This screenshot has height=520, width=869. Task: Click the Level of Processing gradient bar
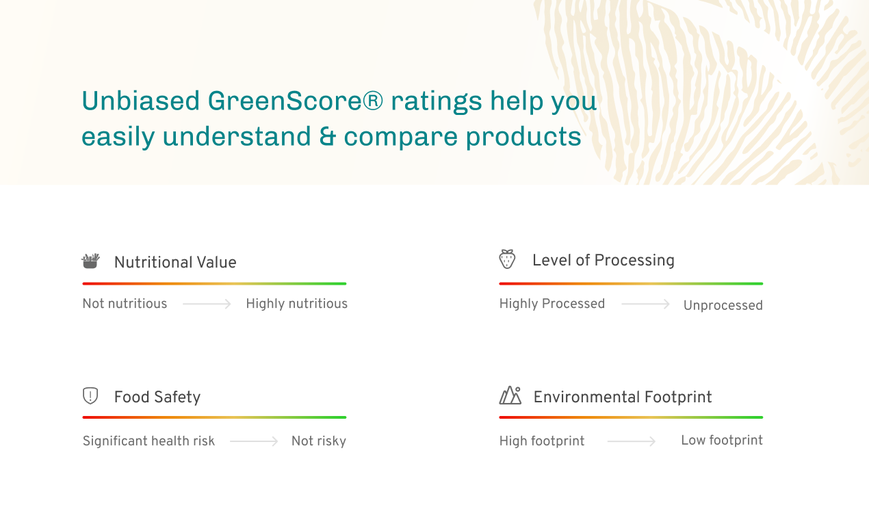click(631, 284)
